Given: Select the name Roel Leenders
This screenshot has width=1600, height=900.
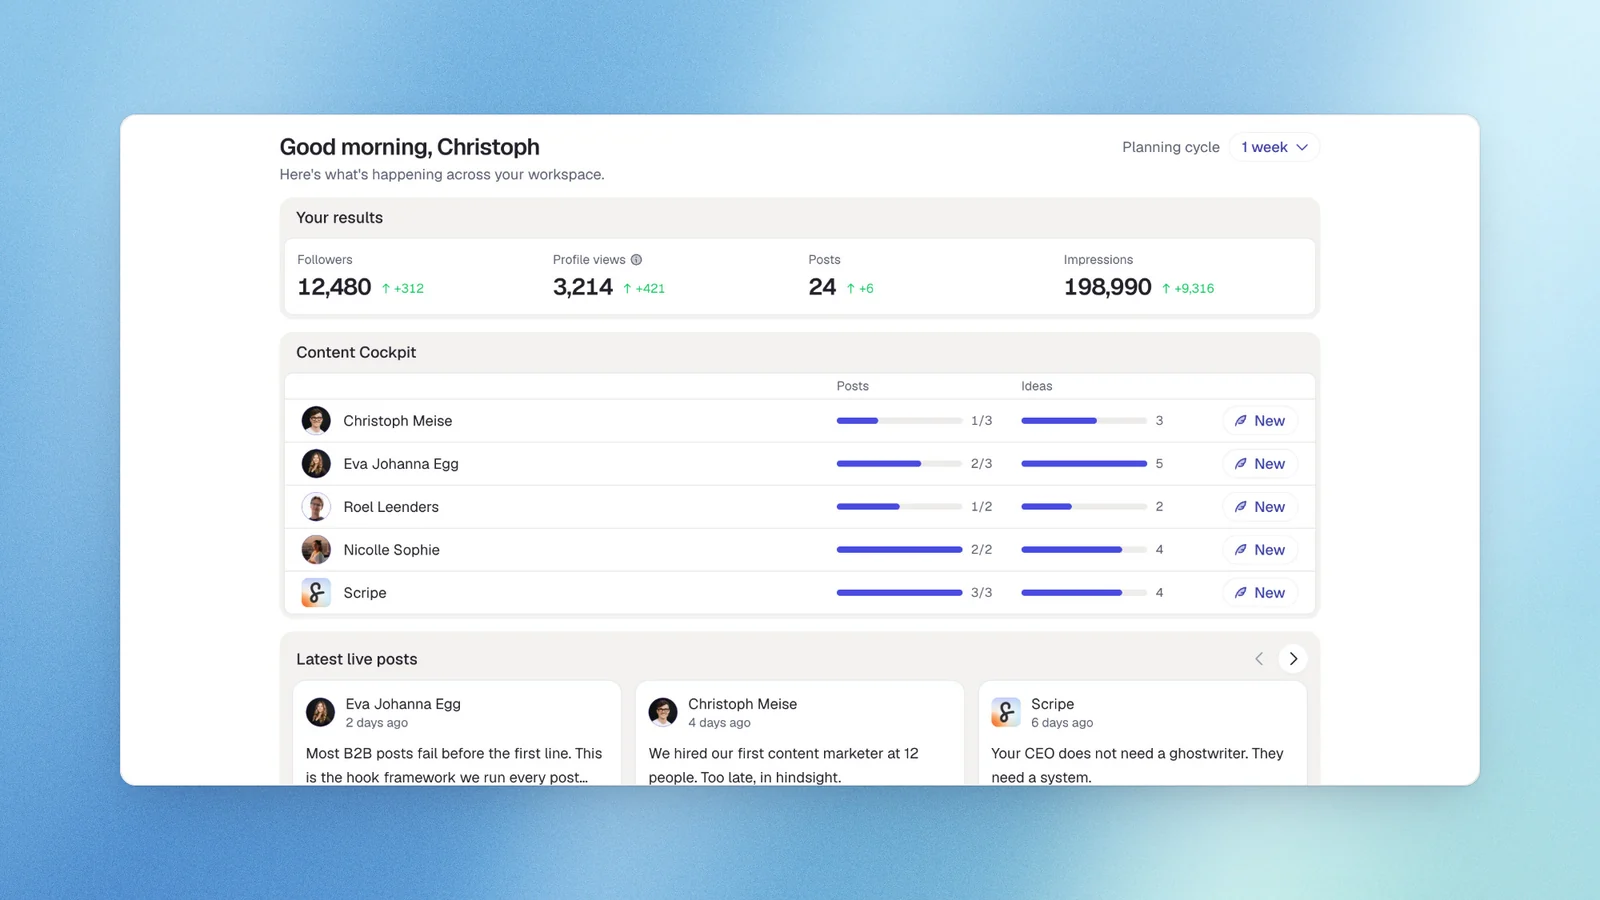Looking at the screenshot, I should (x=391, y=507).
